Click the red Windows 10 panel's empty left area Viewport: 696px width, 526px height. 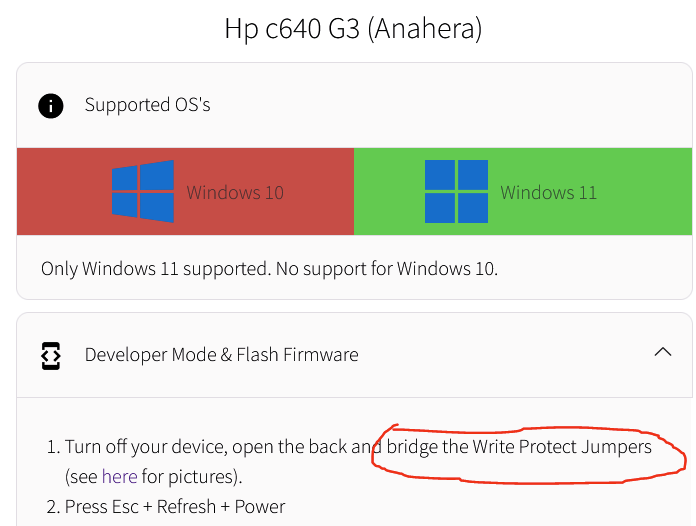tap(62, 191)
